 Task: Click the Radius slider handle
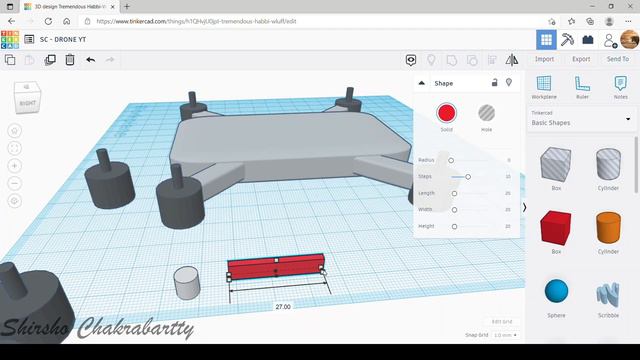point(451,160)
